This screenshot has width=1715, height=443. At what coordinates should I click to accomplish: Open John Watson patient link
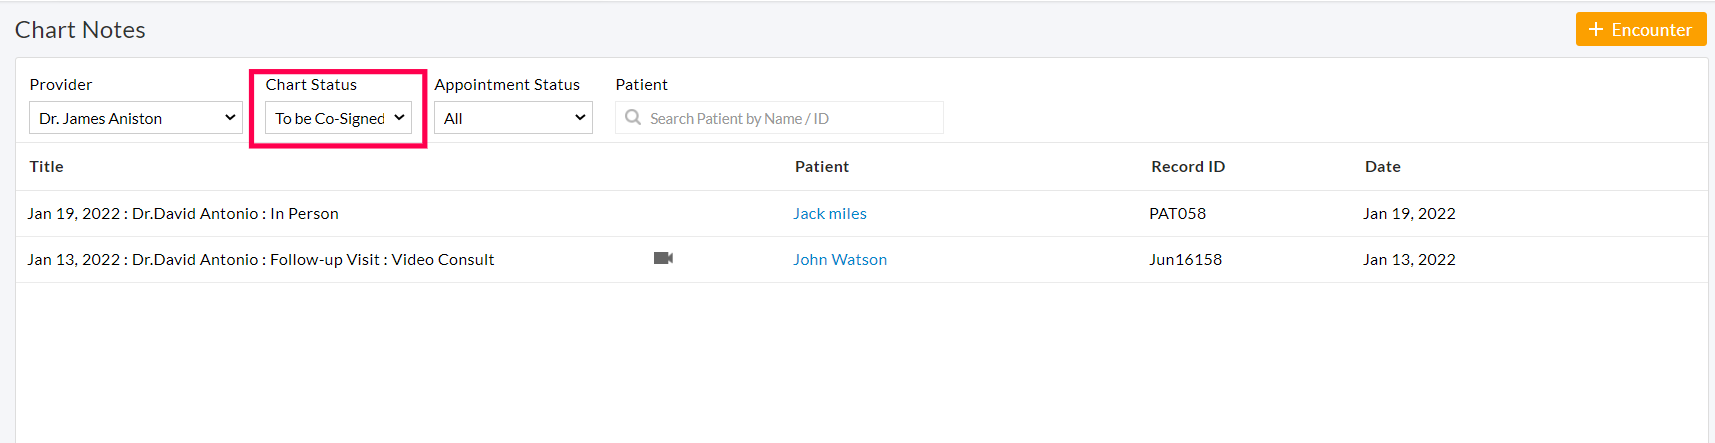pos(840,260)
